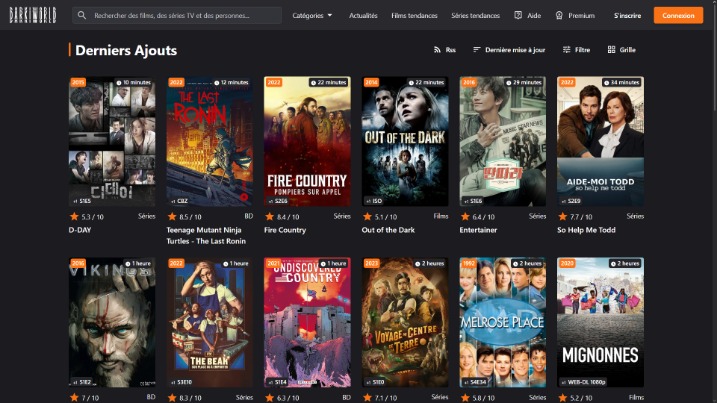Focus the movie search field
The width and height of the screenshot is (717, 403).
point(177,15)
